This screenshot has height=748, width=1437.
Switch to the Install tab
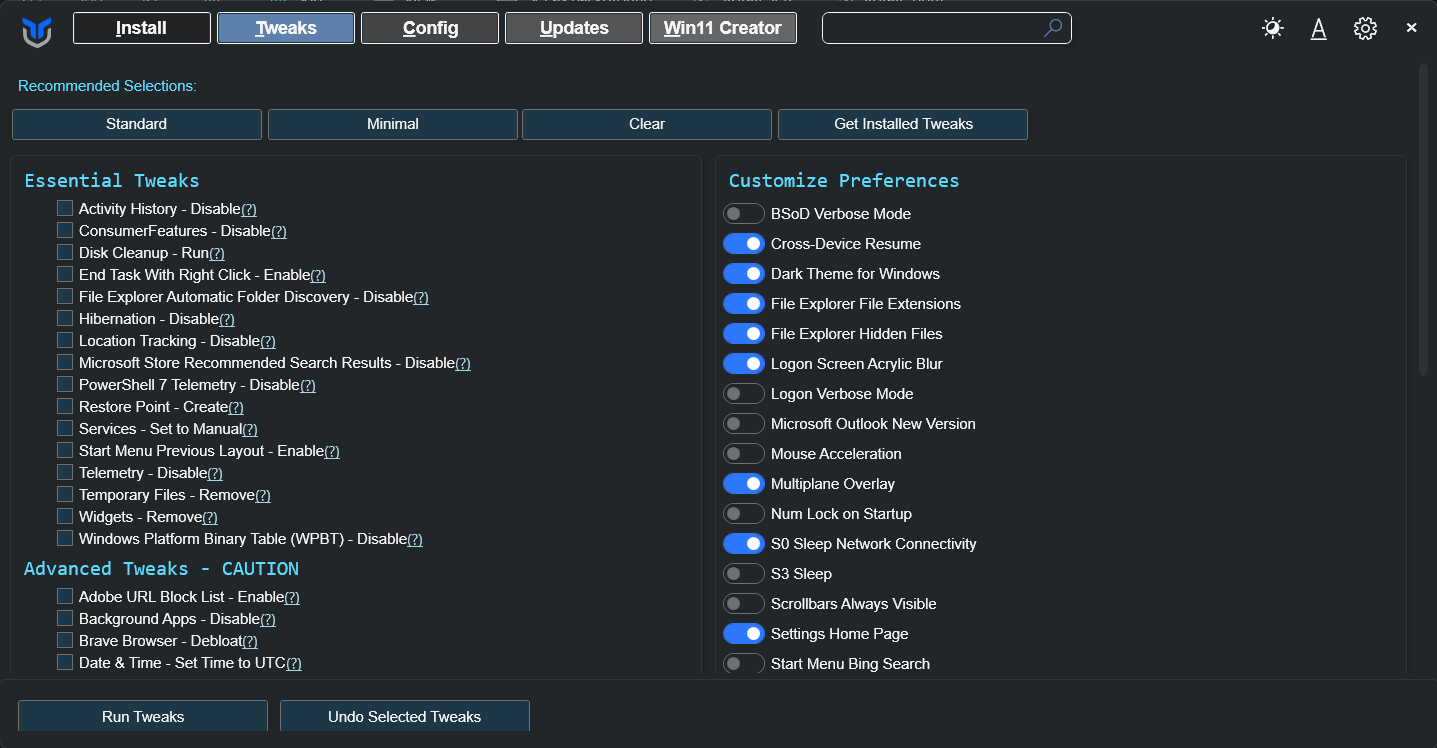point(142,28)
